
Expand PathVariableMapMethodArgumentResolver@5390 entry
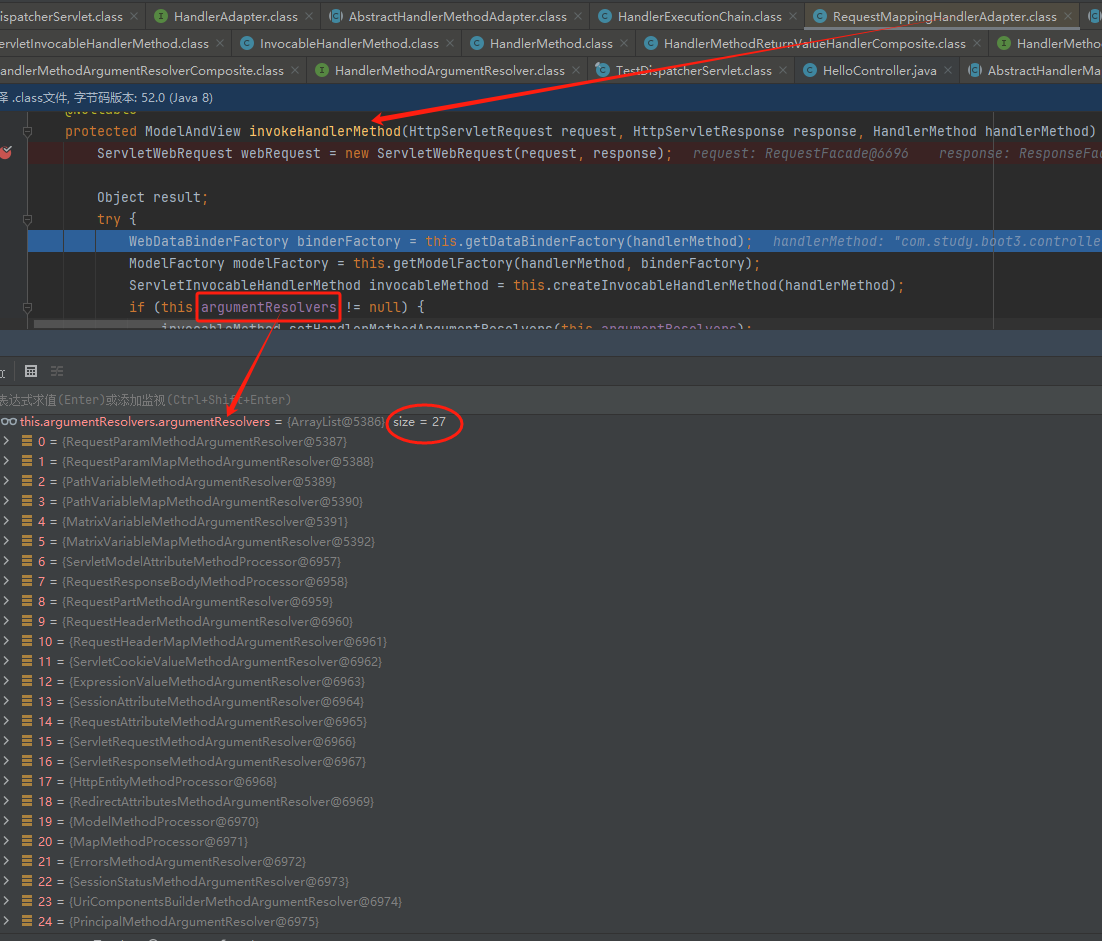tap(6, 501)
